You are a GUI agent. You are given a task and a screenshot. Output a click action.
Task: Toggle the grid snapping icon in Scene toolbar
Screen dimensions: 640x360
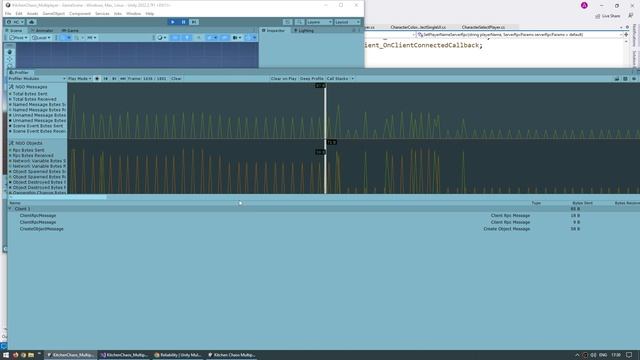(x=78, y=38)
